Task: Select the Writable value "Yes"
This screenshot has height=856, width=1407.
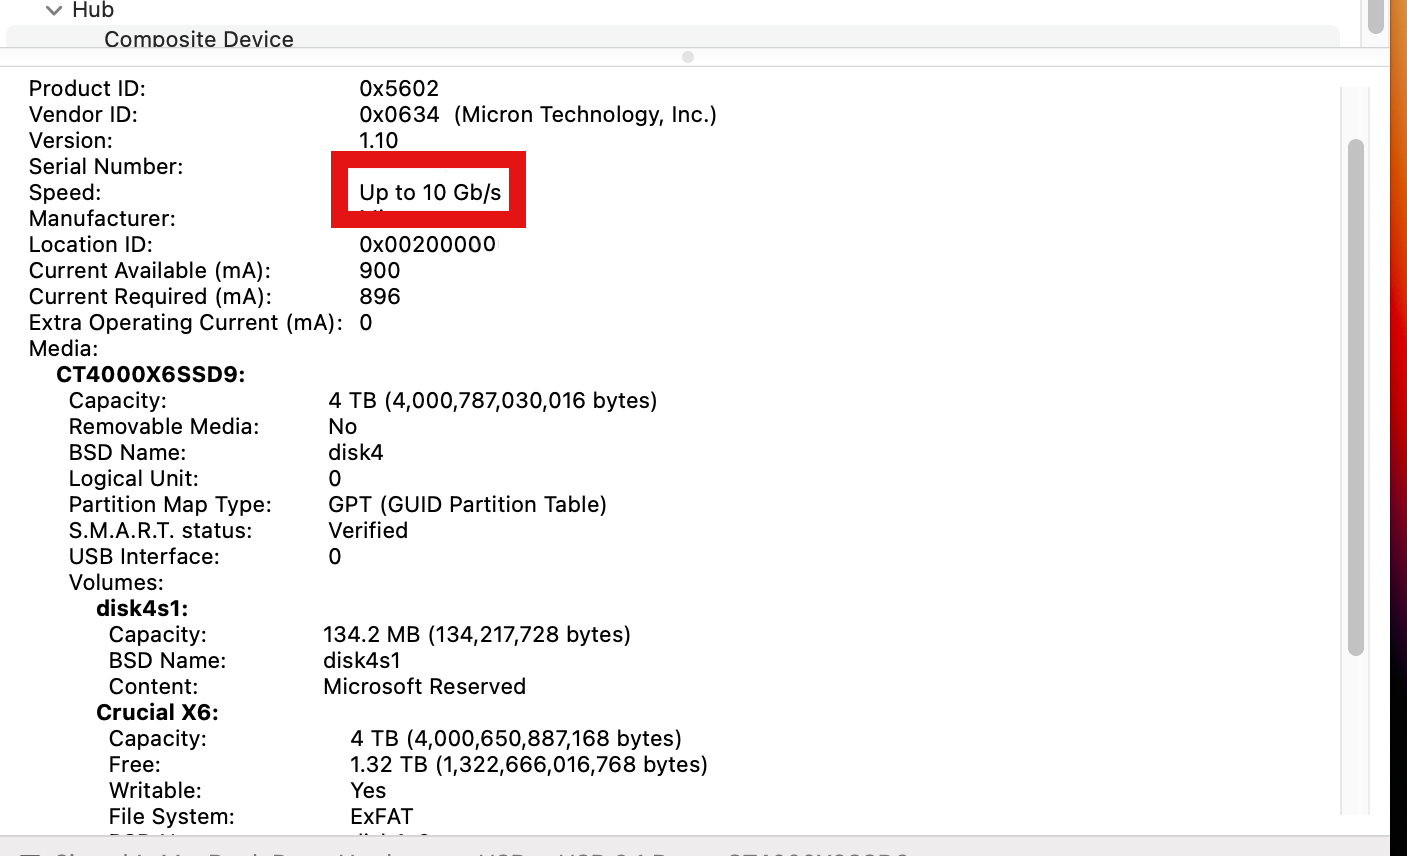Action: [x=368, y=791]
